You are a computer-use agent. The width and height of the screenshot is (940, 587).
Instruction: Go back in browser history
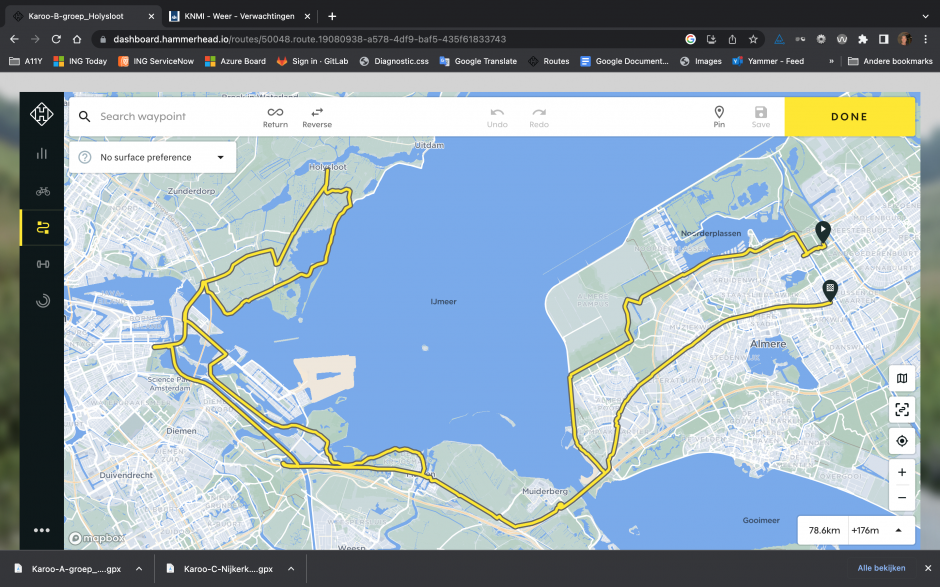(14, 39)
